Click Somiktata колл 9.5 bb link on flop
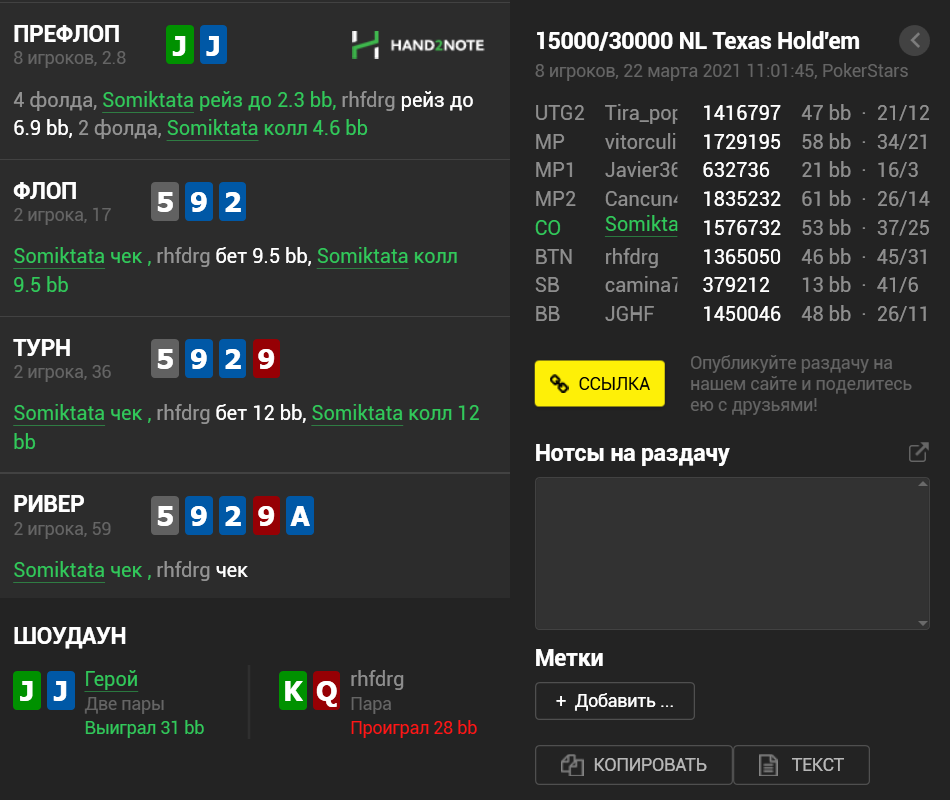 (x=235, y=270)
